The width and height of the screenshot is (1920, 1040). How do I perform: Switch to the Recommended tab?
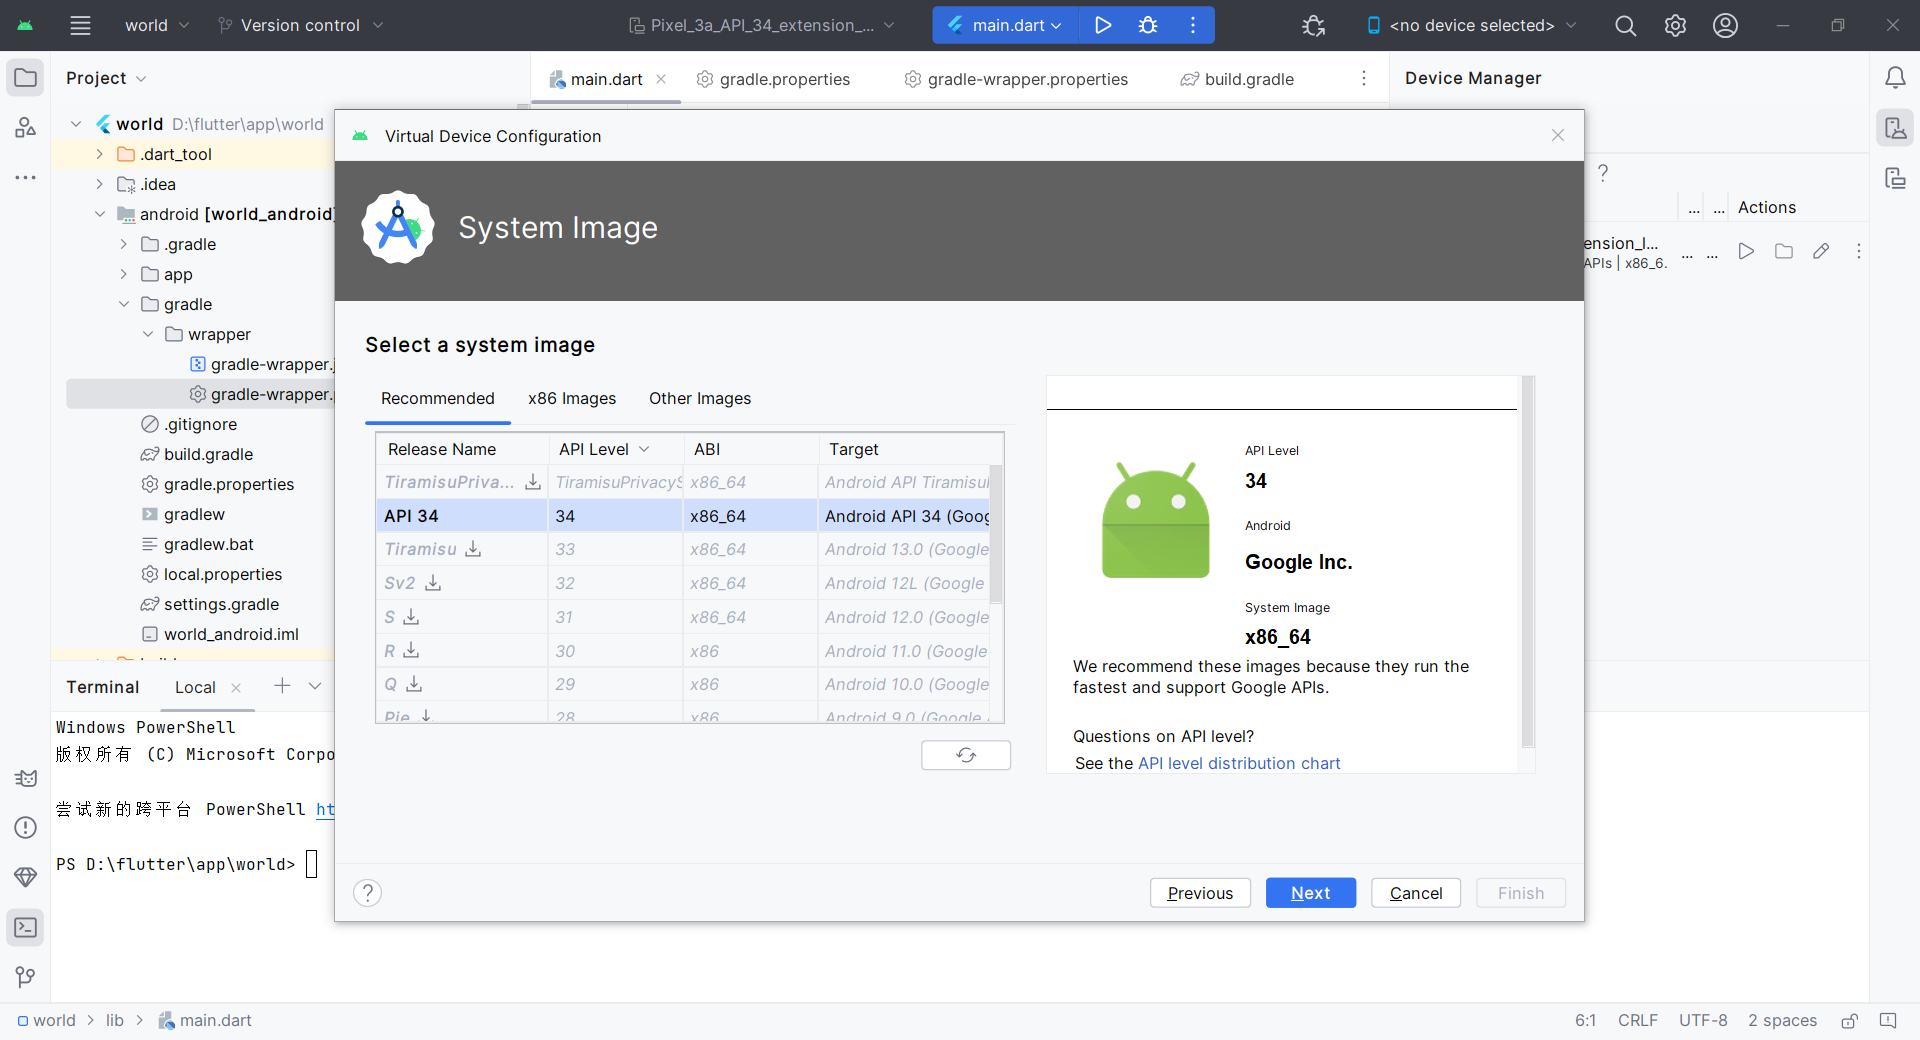(438, 398)
